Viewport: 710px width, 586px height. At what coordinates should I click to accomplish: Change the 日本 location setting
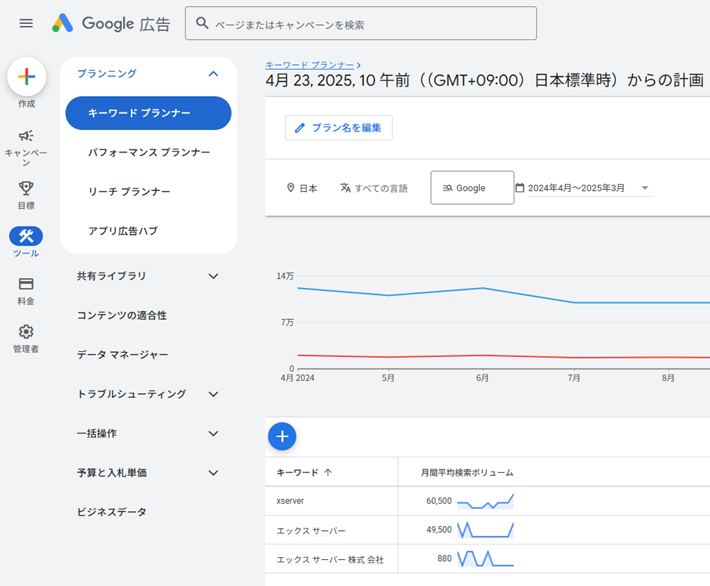[302, 188]
